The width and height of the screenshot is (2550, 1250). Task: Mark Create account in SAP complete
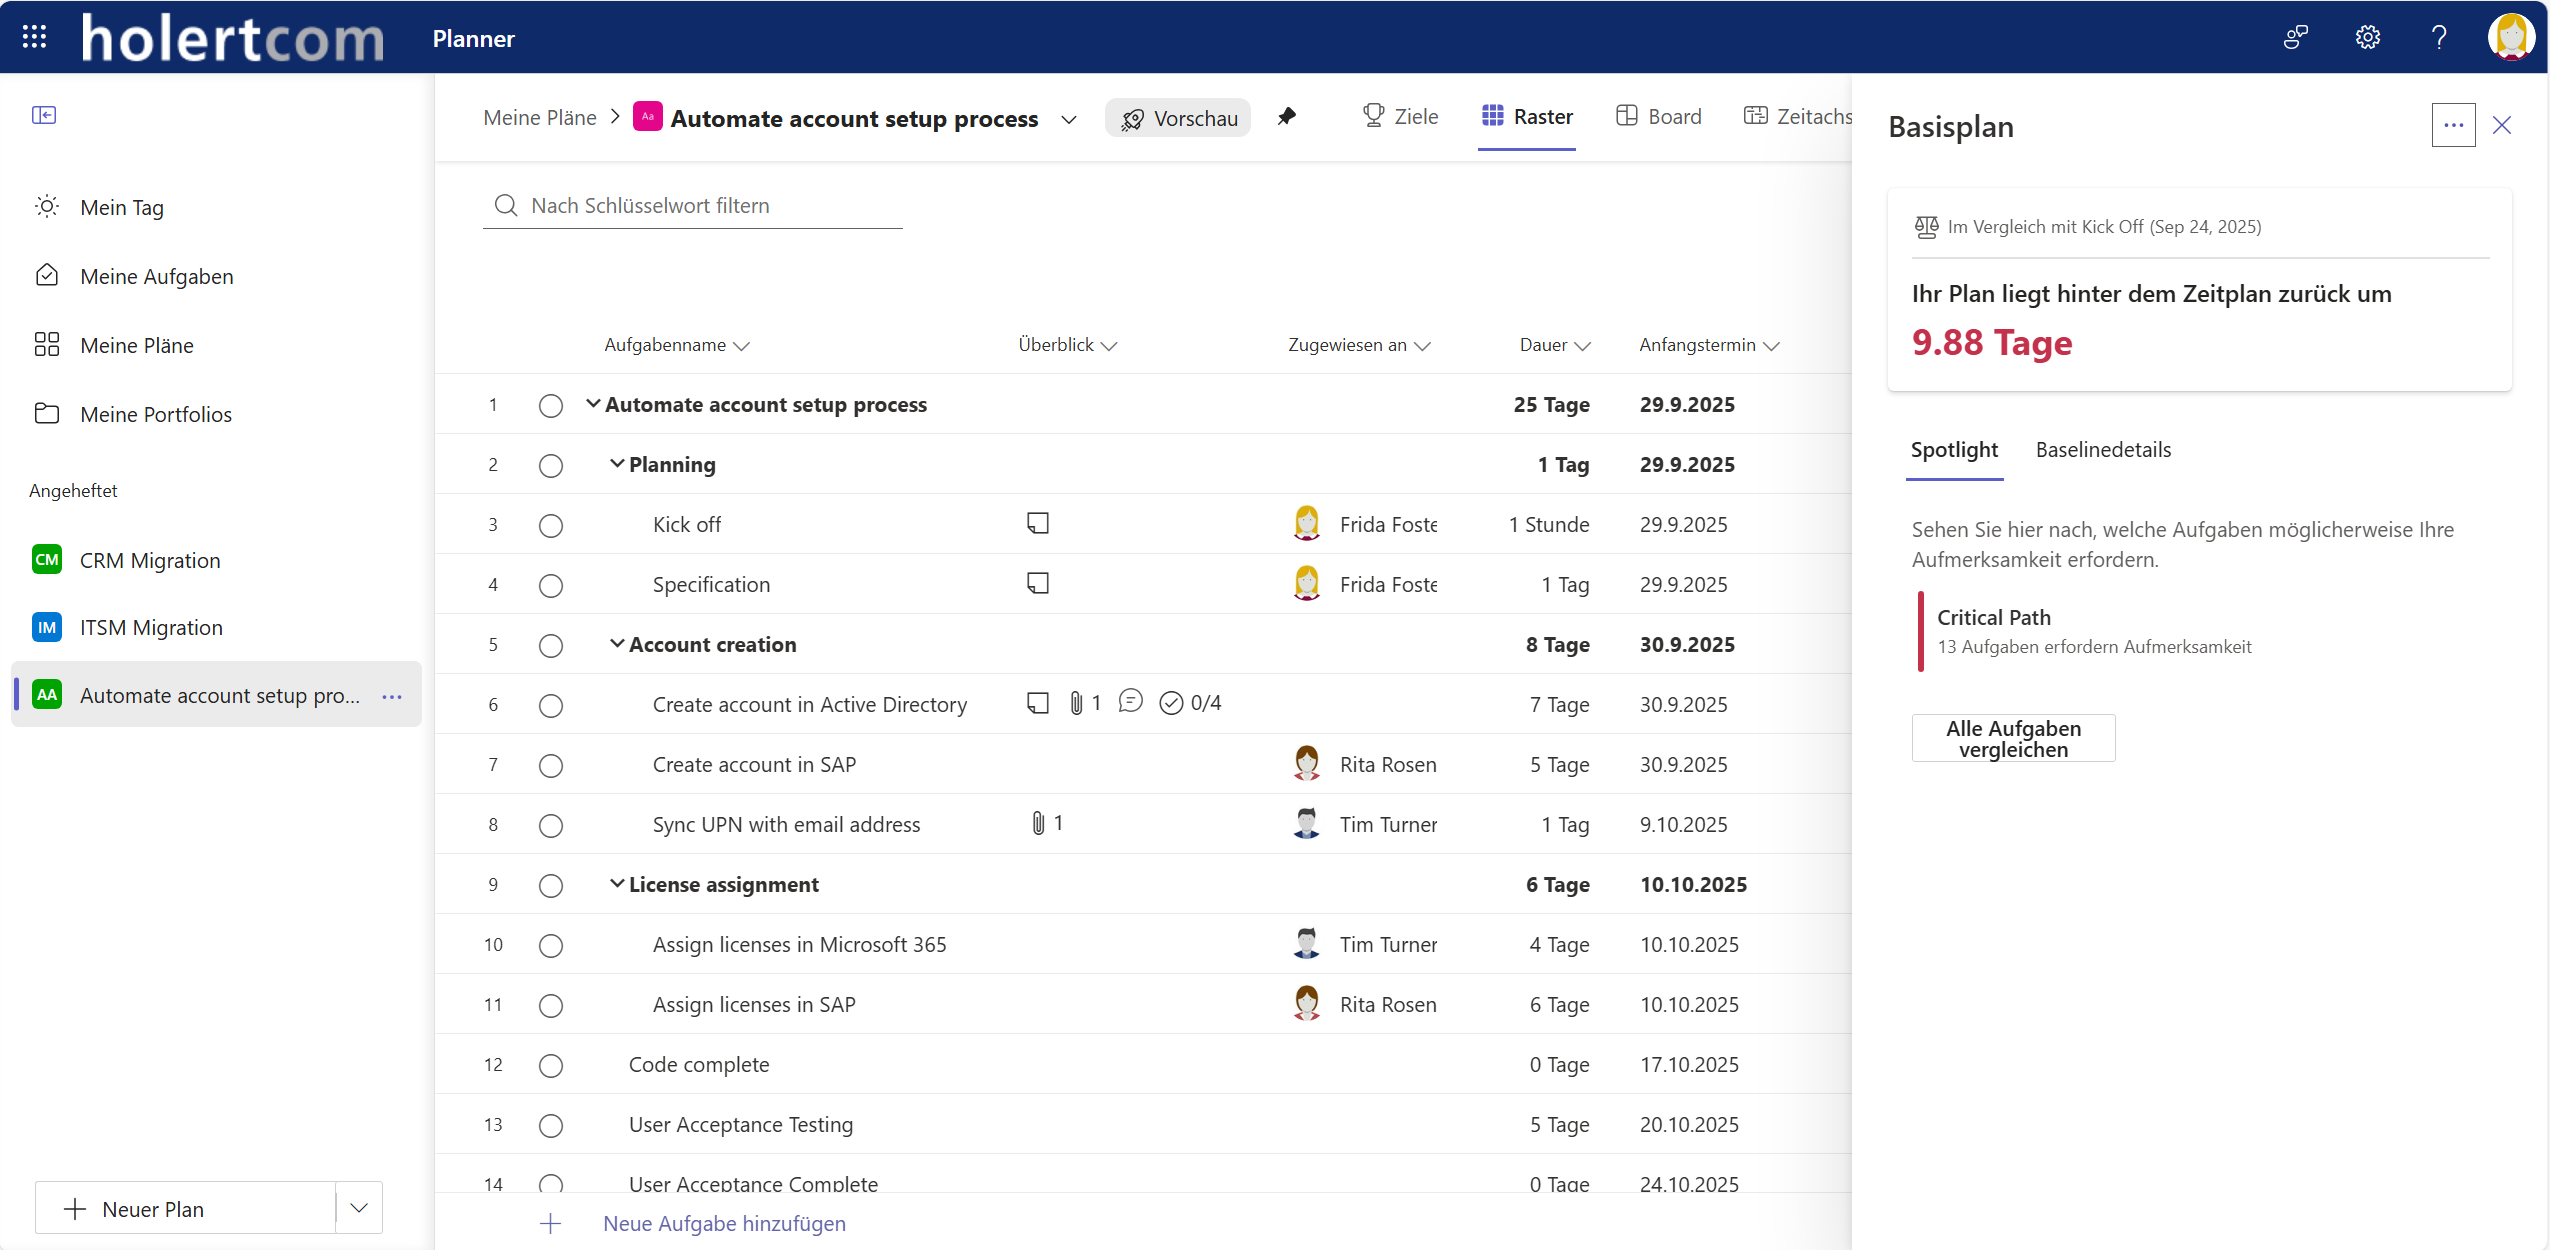[551, 765]
